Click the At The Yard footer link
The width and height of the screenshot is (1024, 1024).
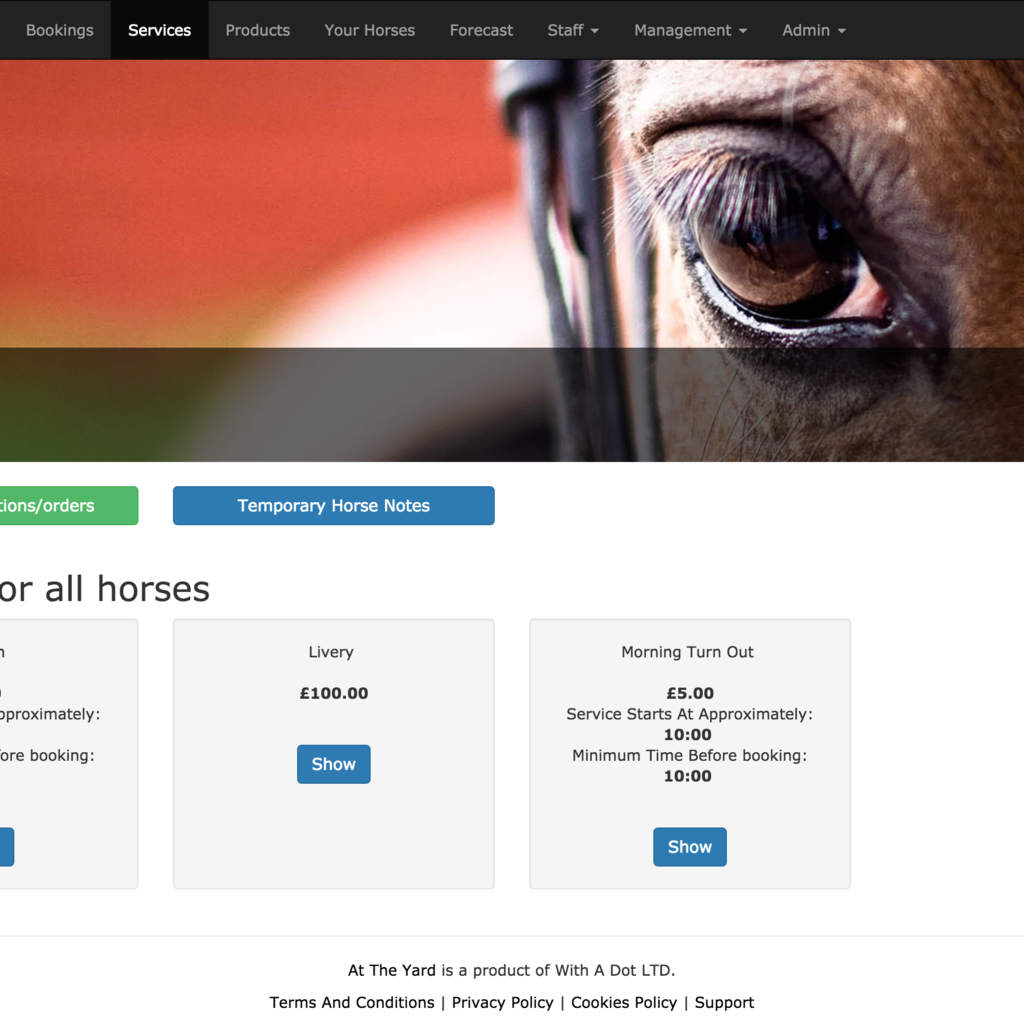pyautogui.click(x=391, y=970)
